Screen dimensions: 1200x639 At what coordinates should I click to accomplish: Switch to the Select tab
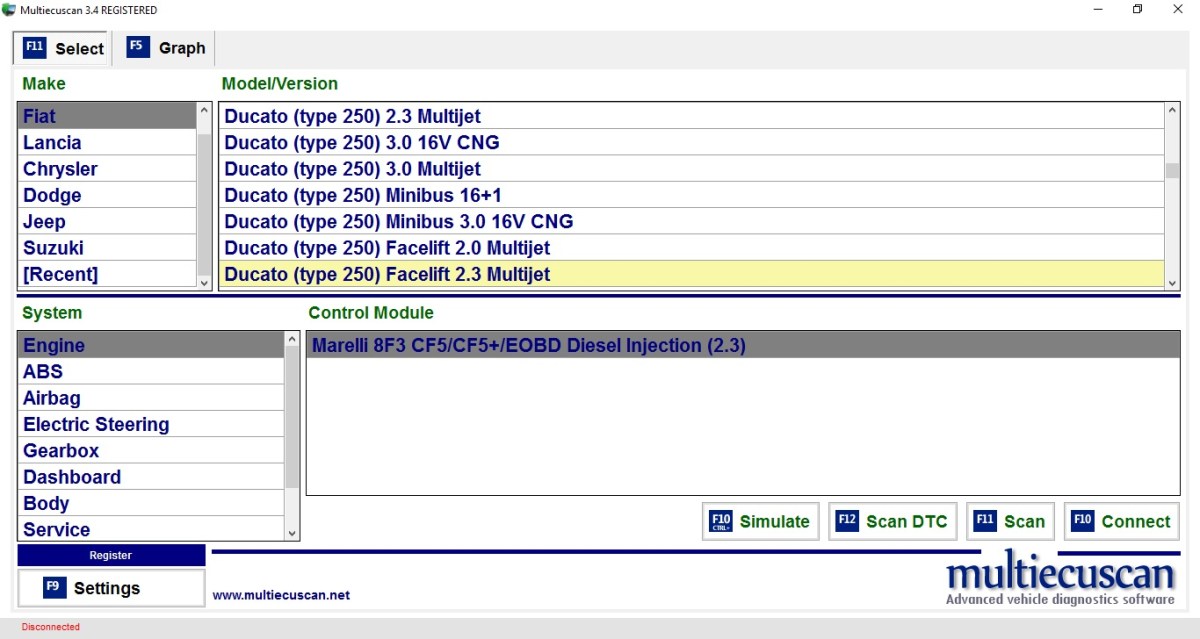[x=63, y=48]
